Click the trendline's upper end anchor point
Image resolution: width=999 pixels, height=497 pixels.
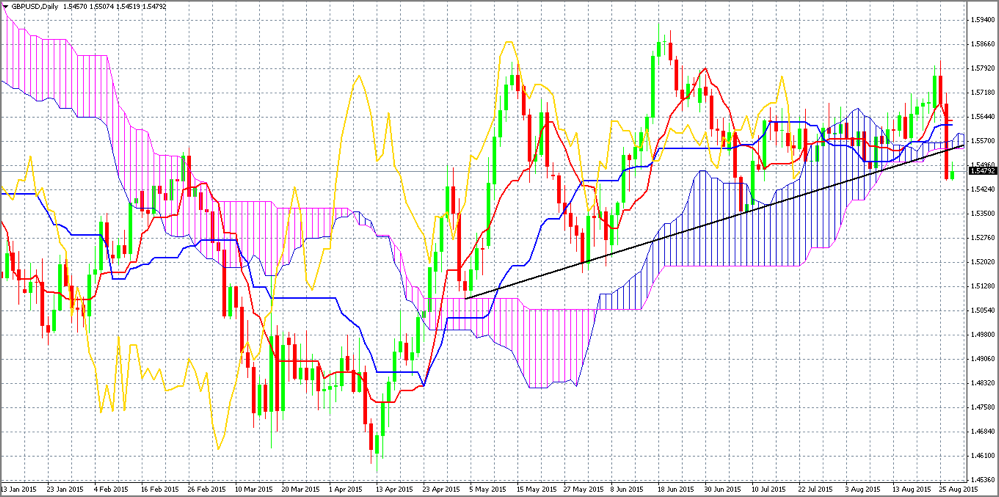pos(964,146)
